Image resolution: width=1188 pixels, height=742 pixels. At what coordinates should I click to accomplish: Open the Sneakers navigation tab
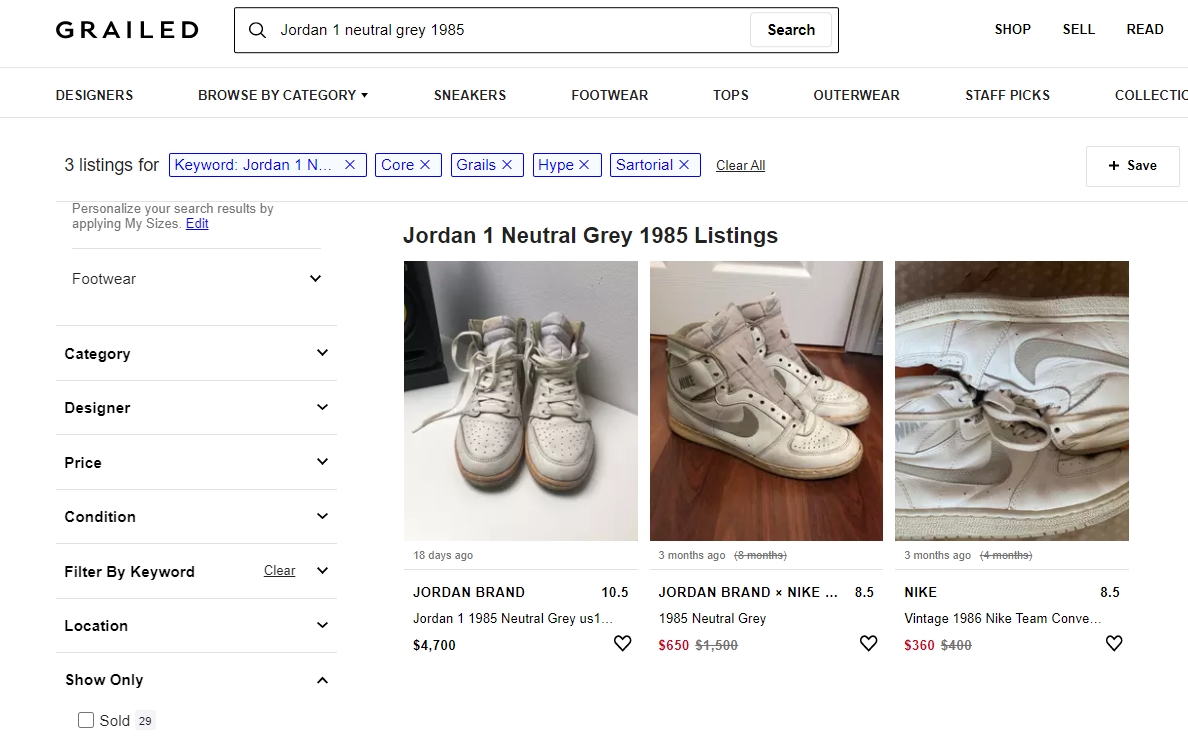point(469,95)
